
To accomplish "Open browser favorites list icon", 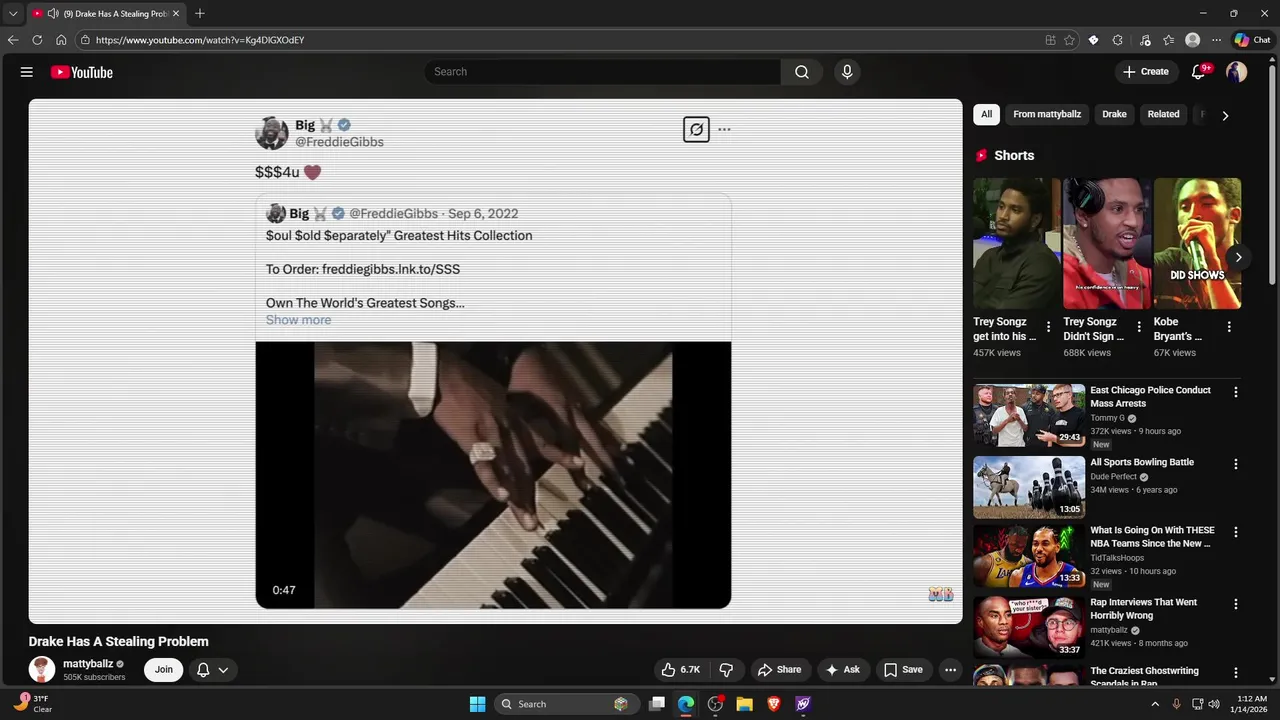I will (1168, 40).
